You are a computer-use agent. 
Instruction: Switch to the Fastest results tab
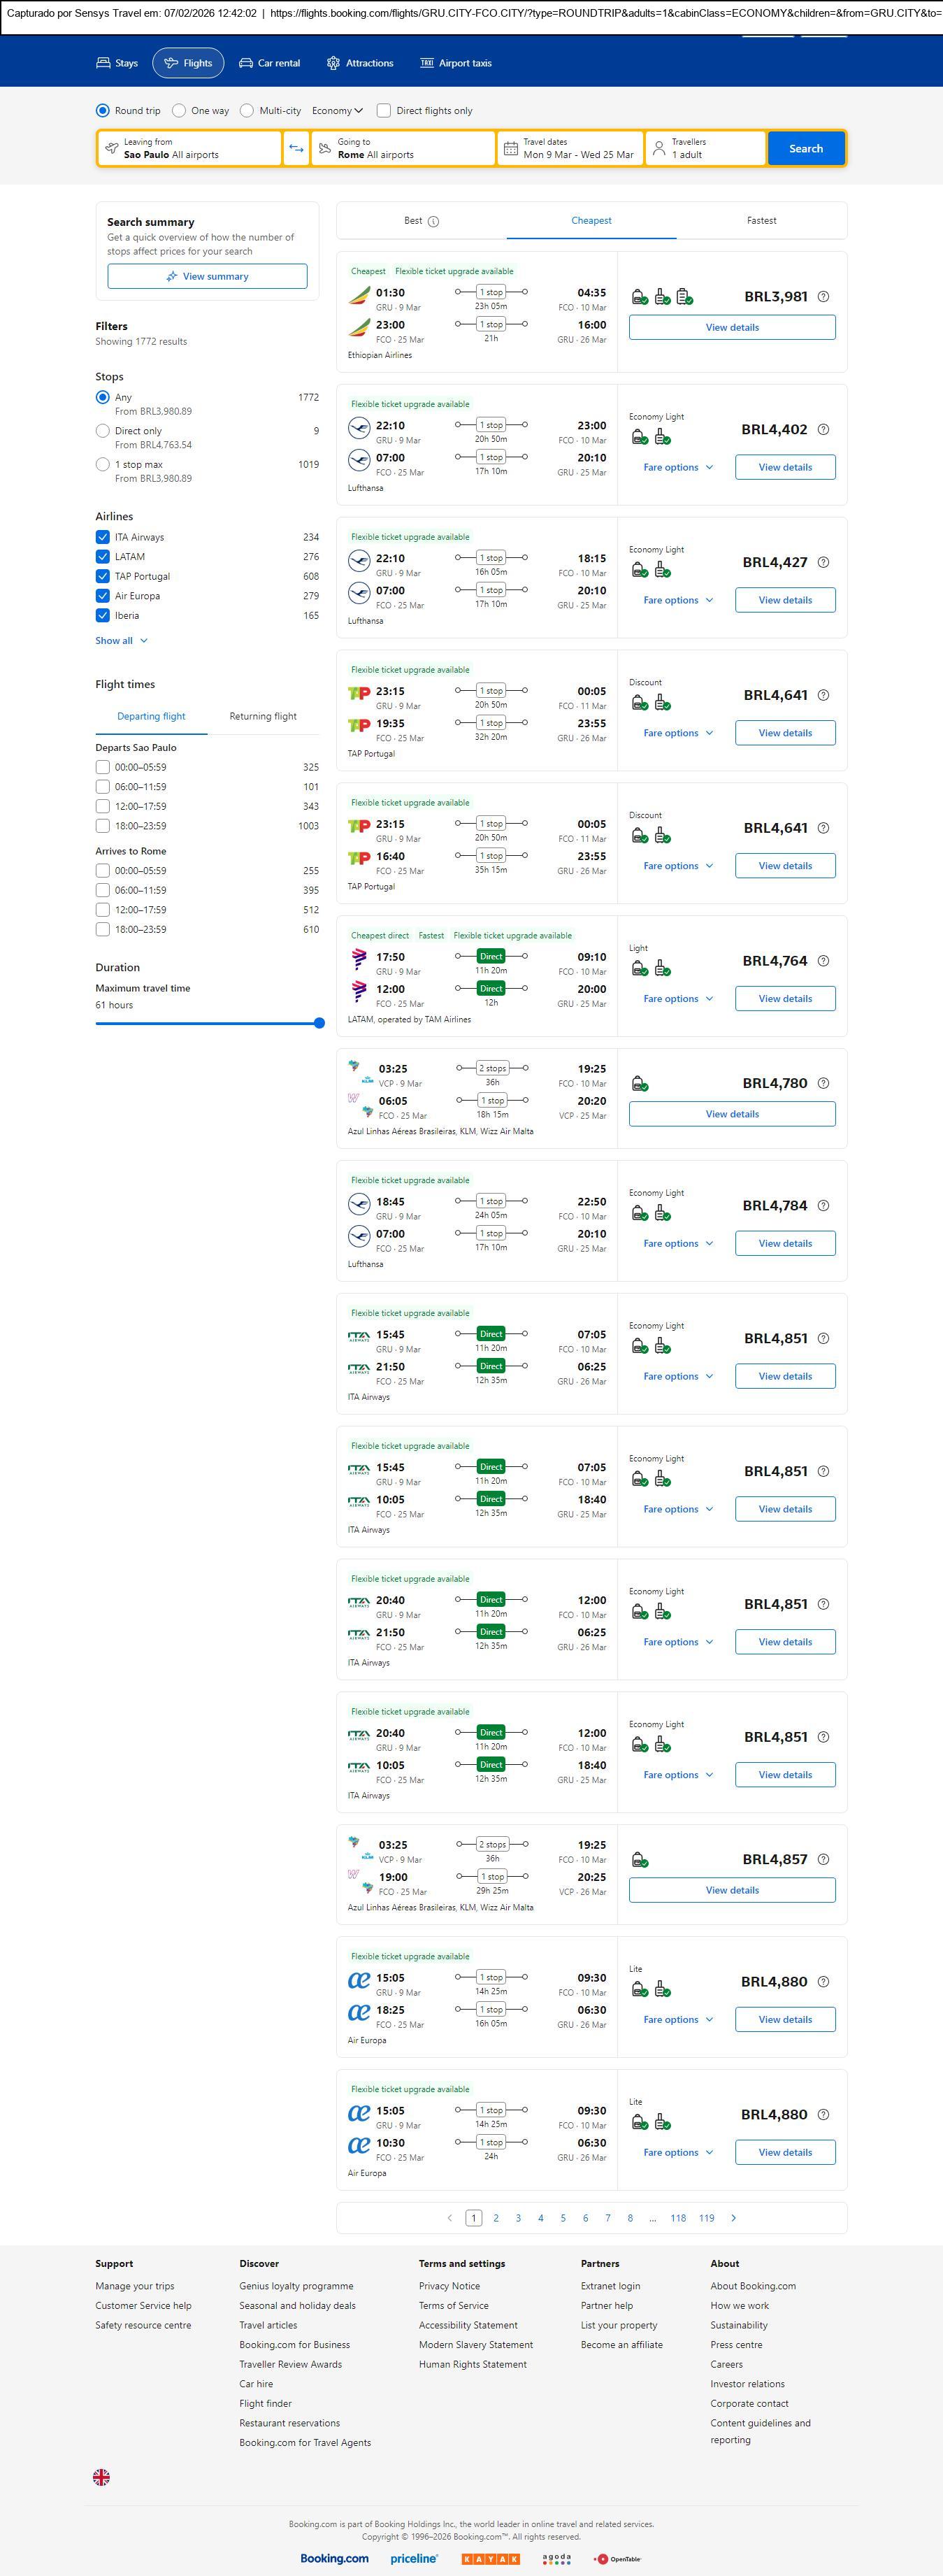[761, 221]
